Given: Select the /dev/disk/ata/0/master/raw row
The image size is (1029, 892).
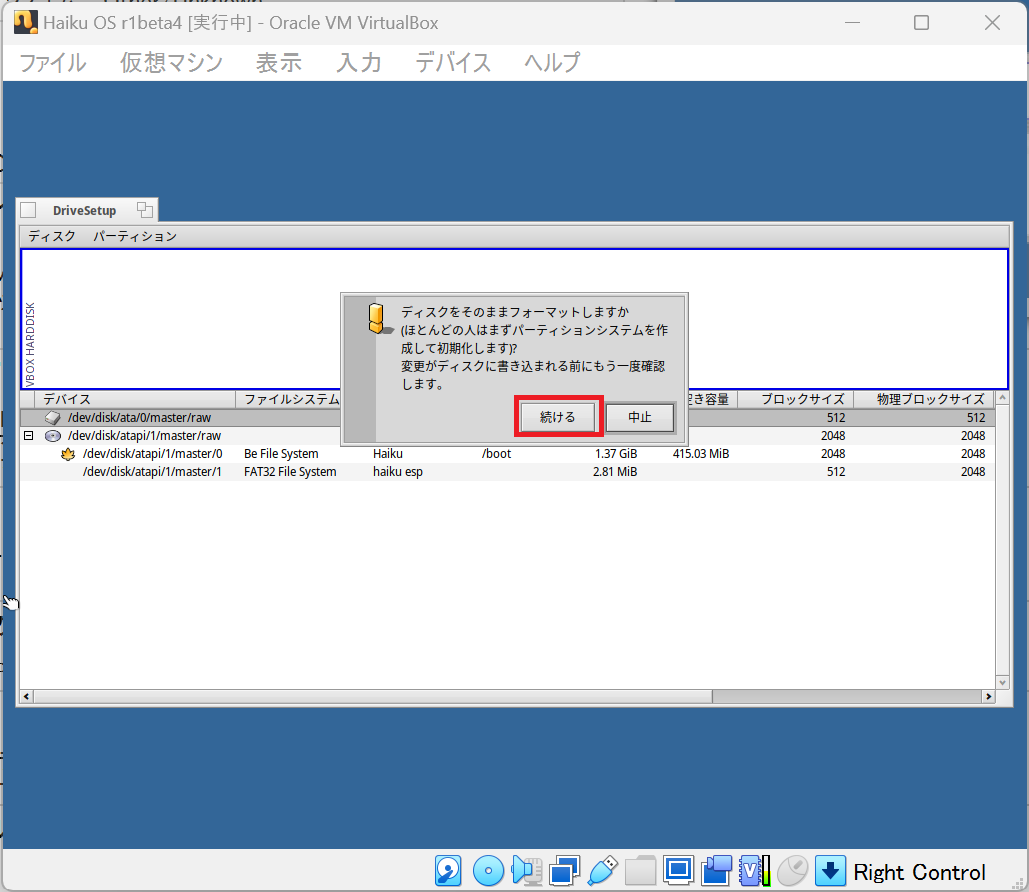Looking at the screenshot, I should pyautogui.click(x=507, y=417).
